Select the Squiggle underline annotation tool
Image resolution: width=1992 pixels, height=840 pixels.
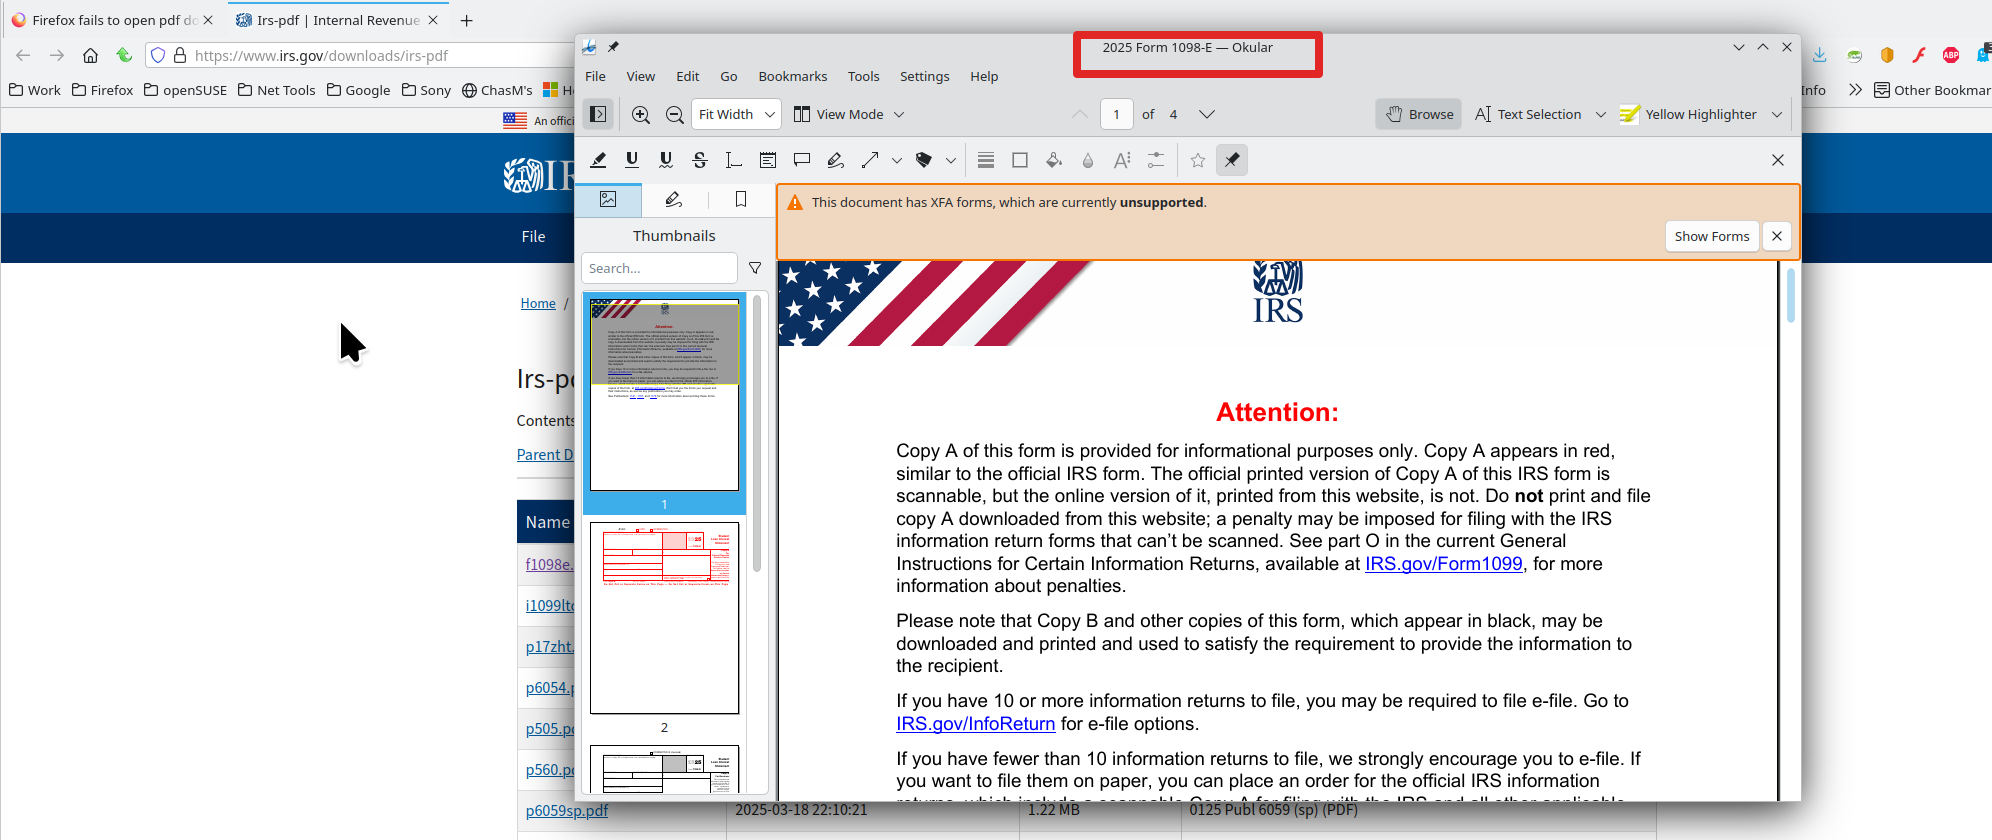(666, 160)
